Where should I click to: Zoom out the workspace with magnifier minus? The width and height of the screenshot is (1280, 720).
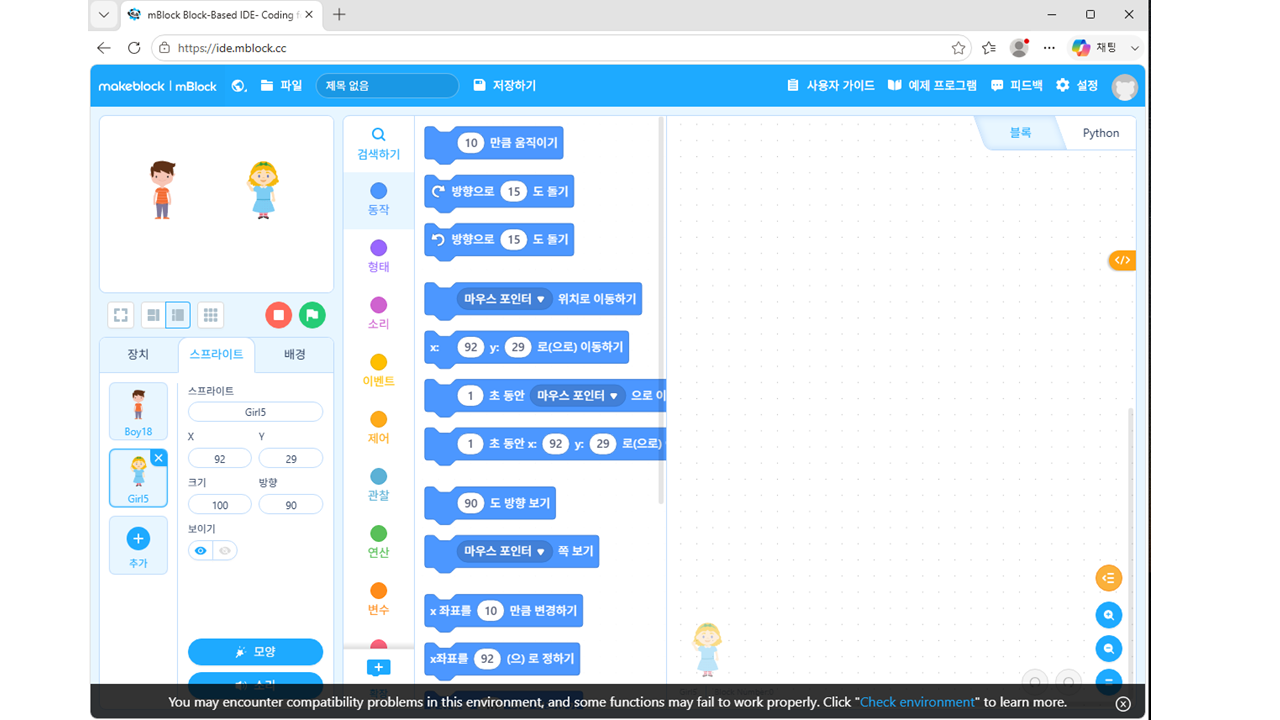pyautogui.click(x=1109, y=648)
